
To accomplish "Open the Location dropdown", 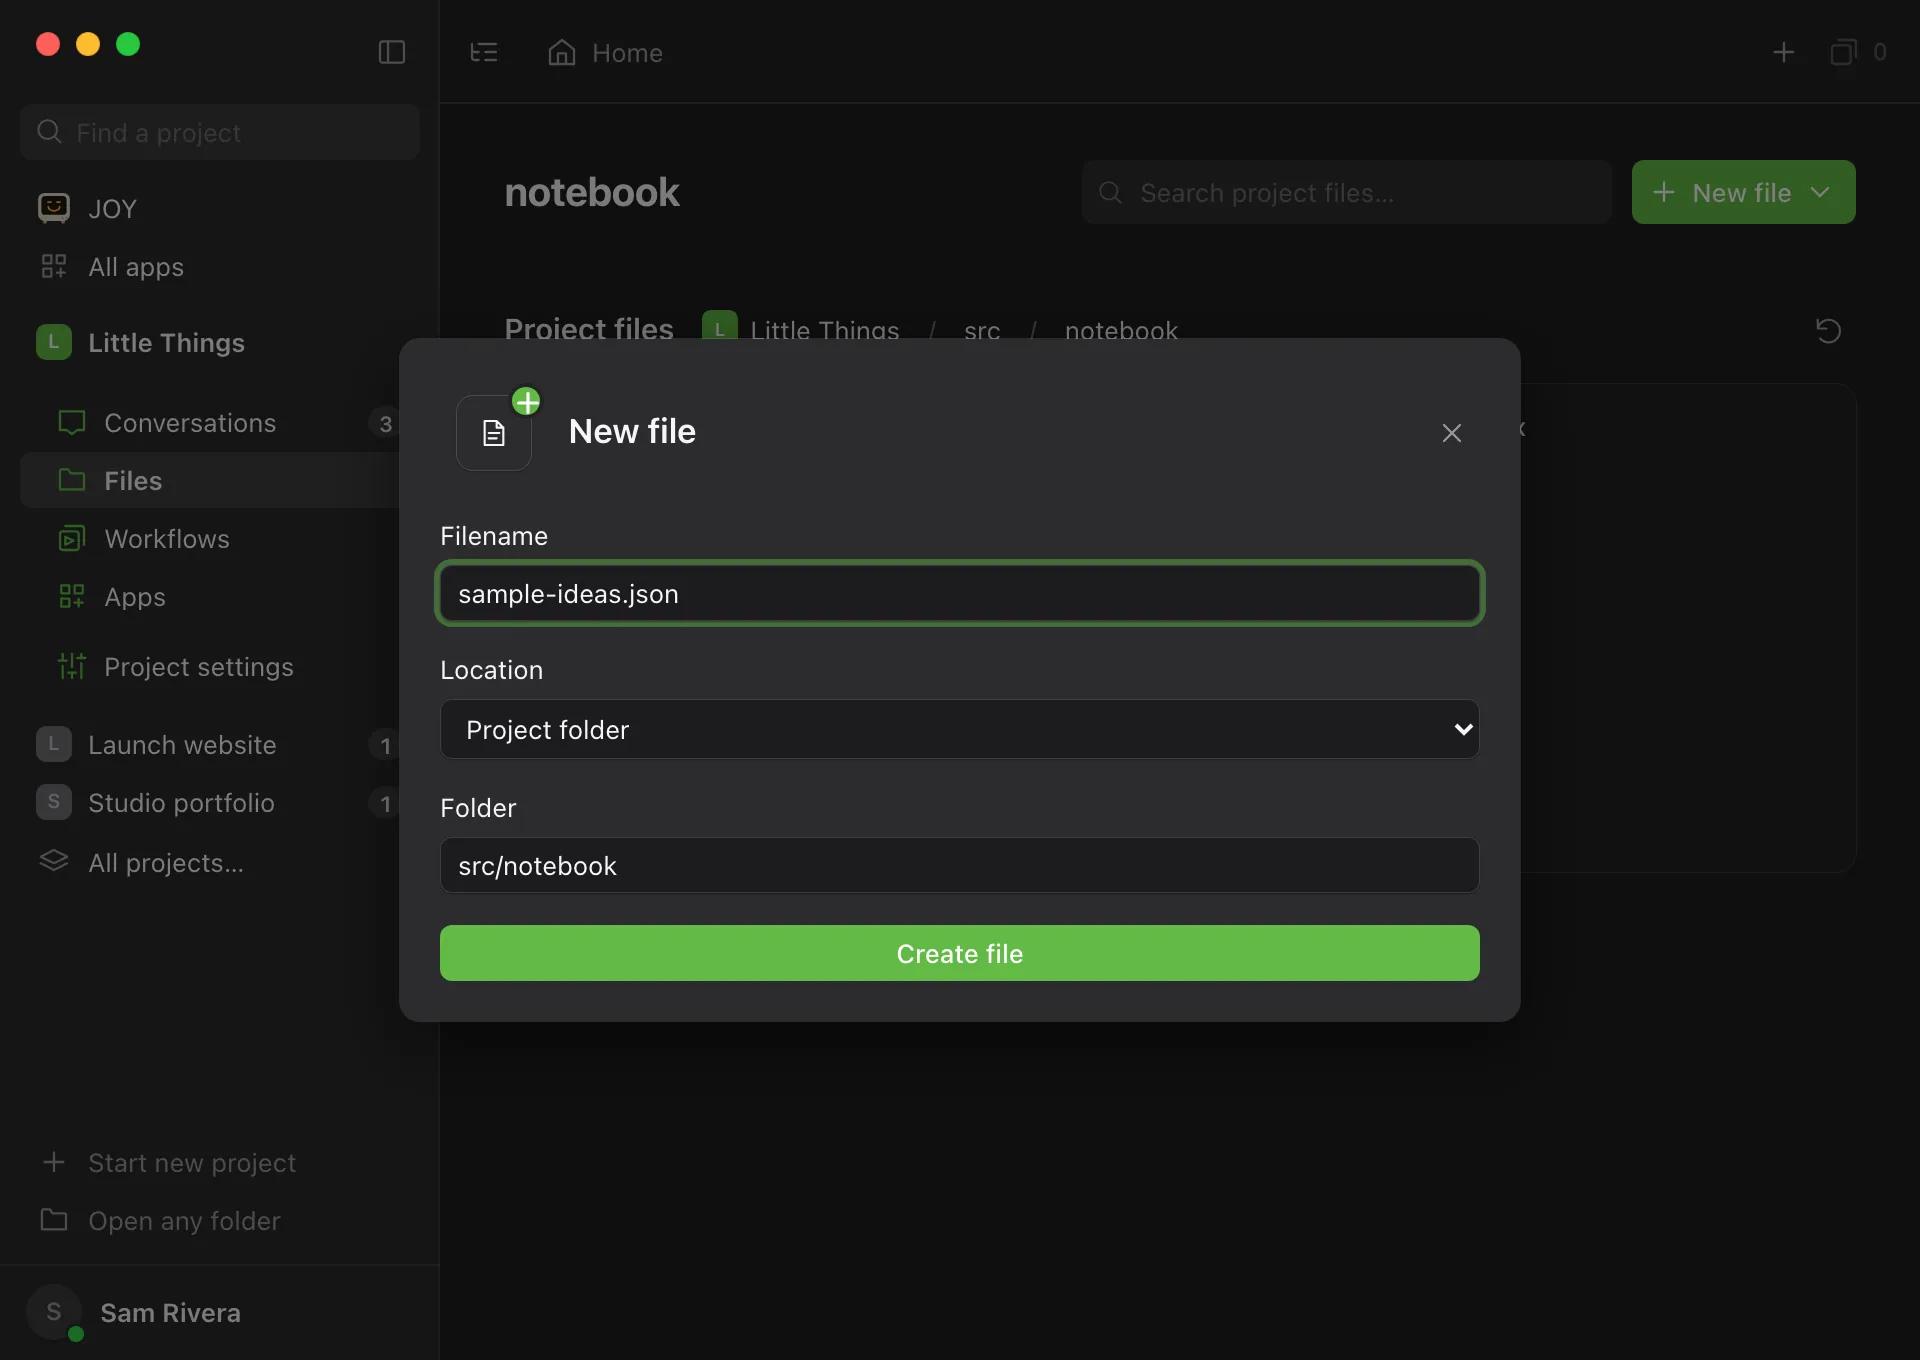I will [960, 729].
